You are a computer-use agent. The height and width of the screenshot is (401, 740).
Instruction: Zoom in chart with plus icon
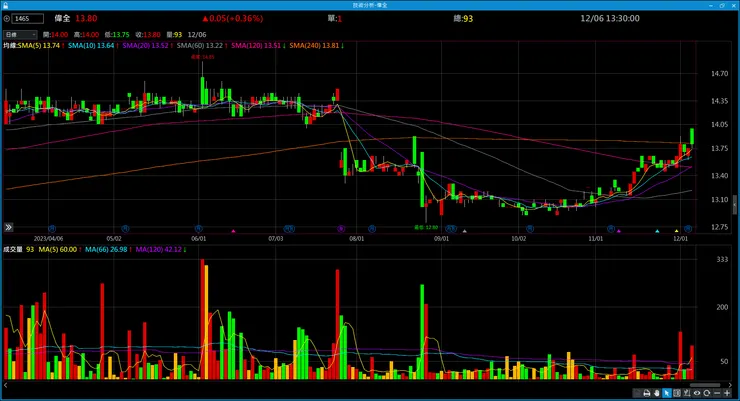(727, 393)
